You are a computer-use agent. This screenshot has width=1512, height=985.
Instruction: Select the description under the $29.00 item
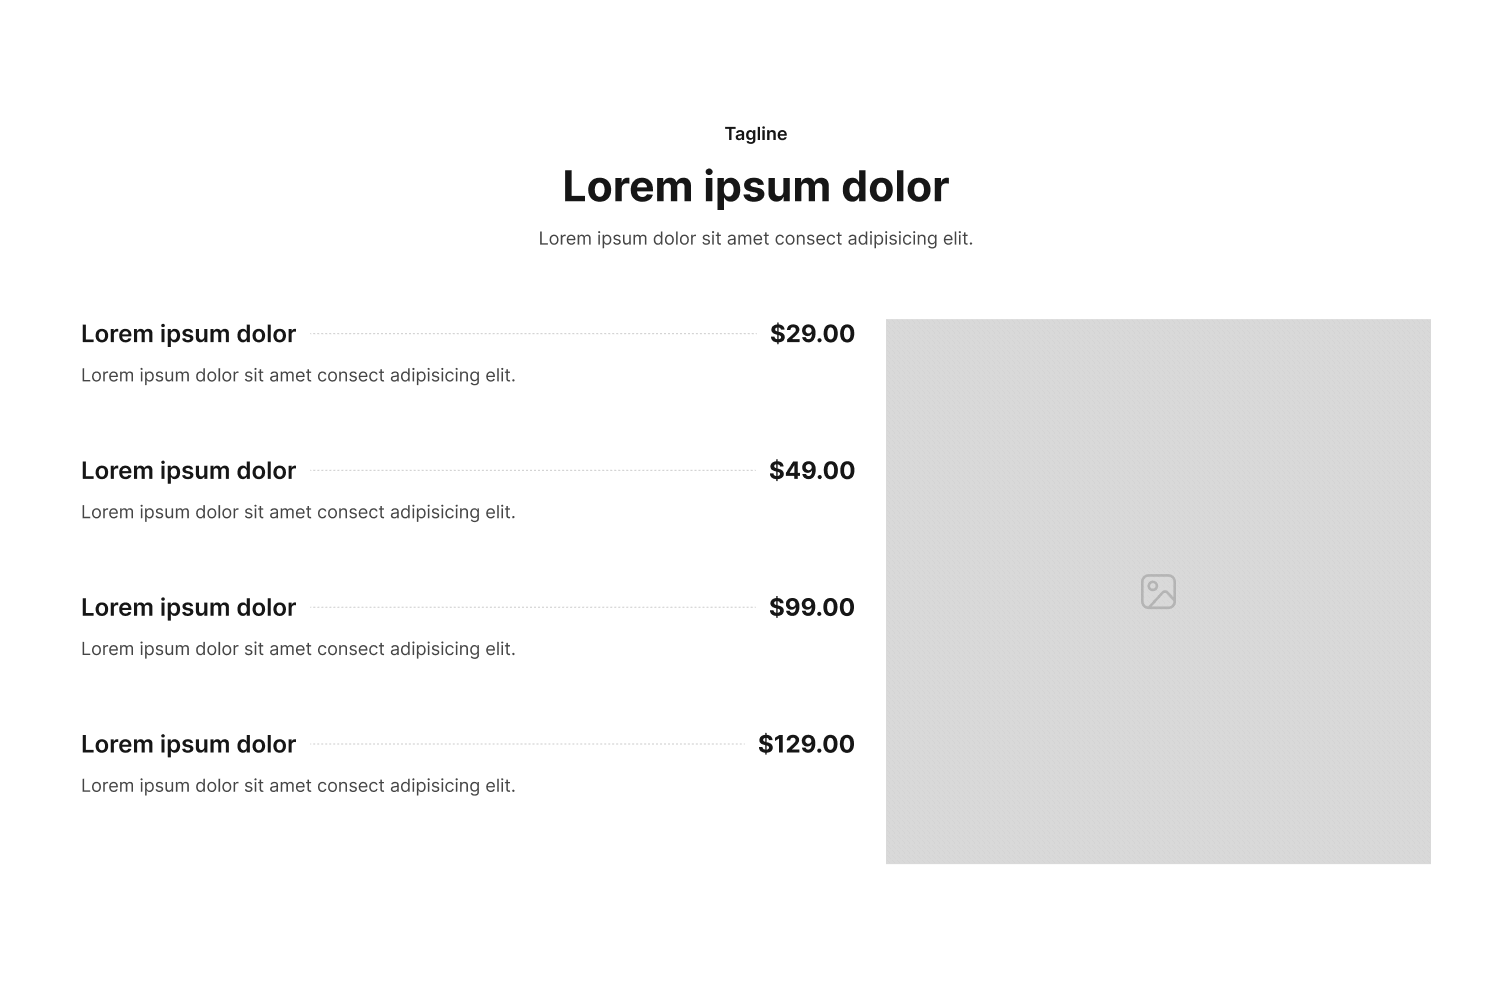coord(298,375)
